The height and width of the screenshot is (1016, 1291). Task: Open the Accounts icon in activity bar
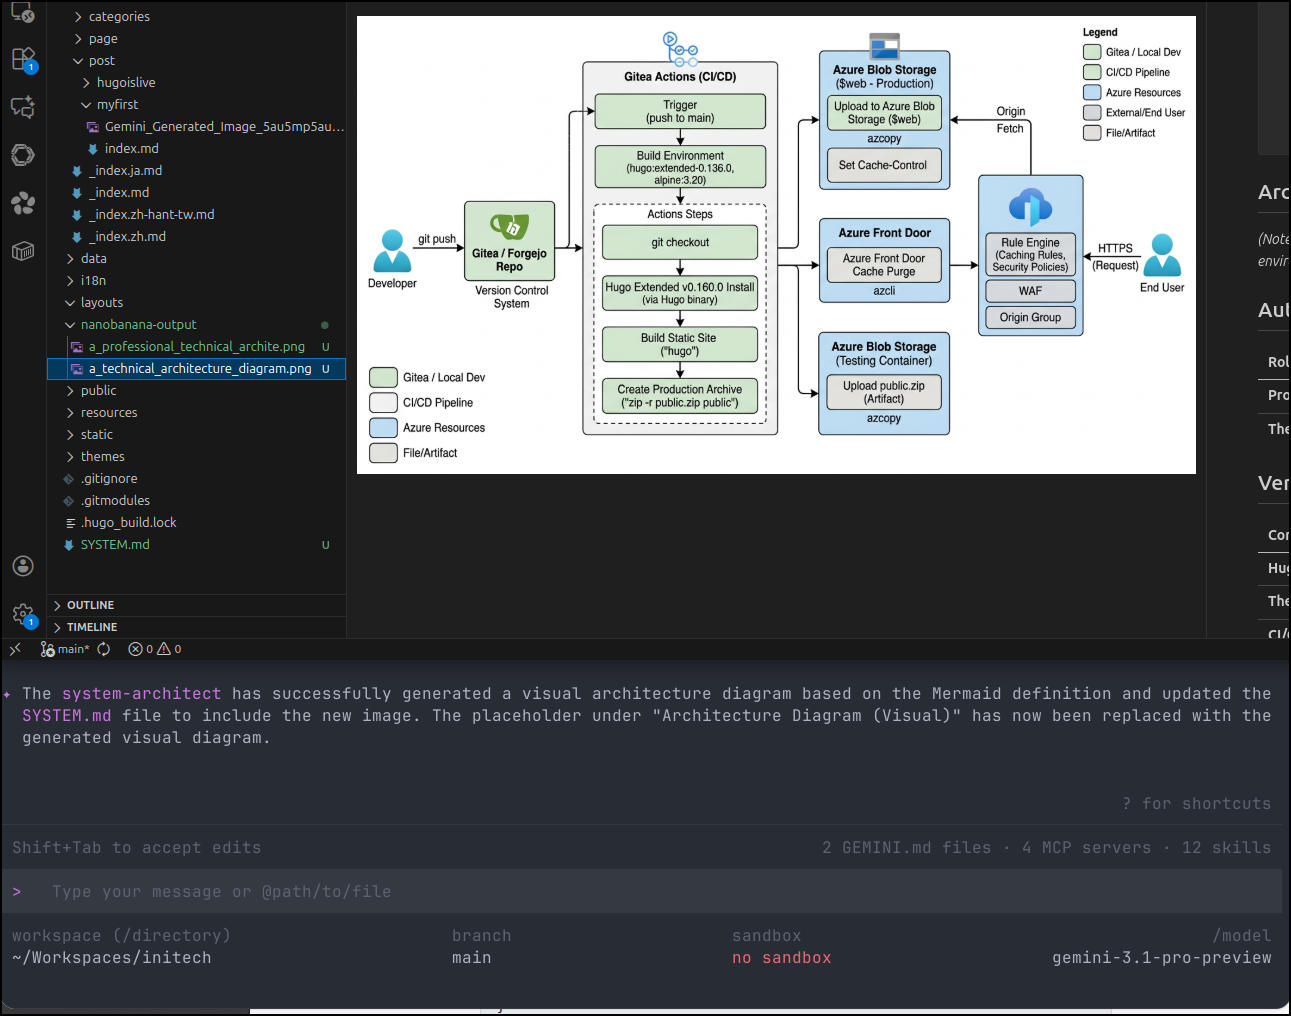[23, 566]
